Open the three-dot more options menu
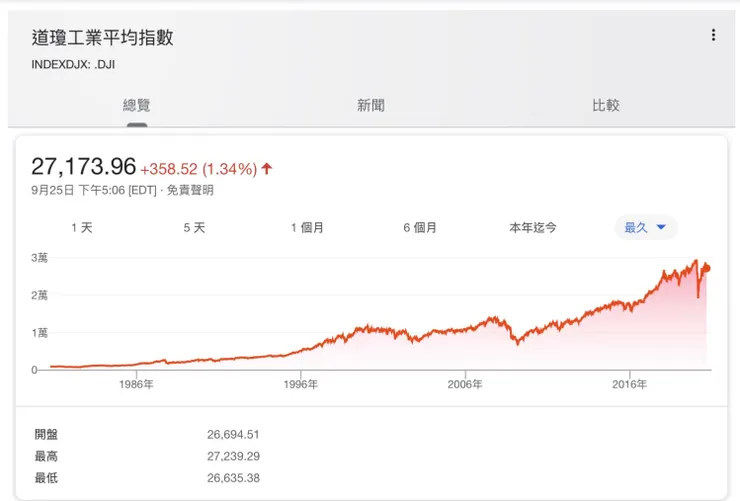 point(713,35)
